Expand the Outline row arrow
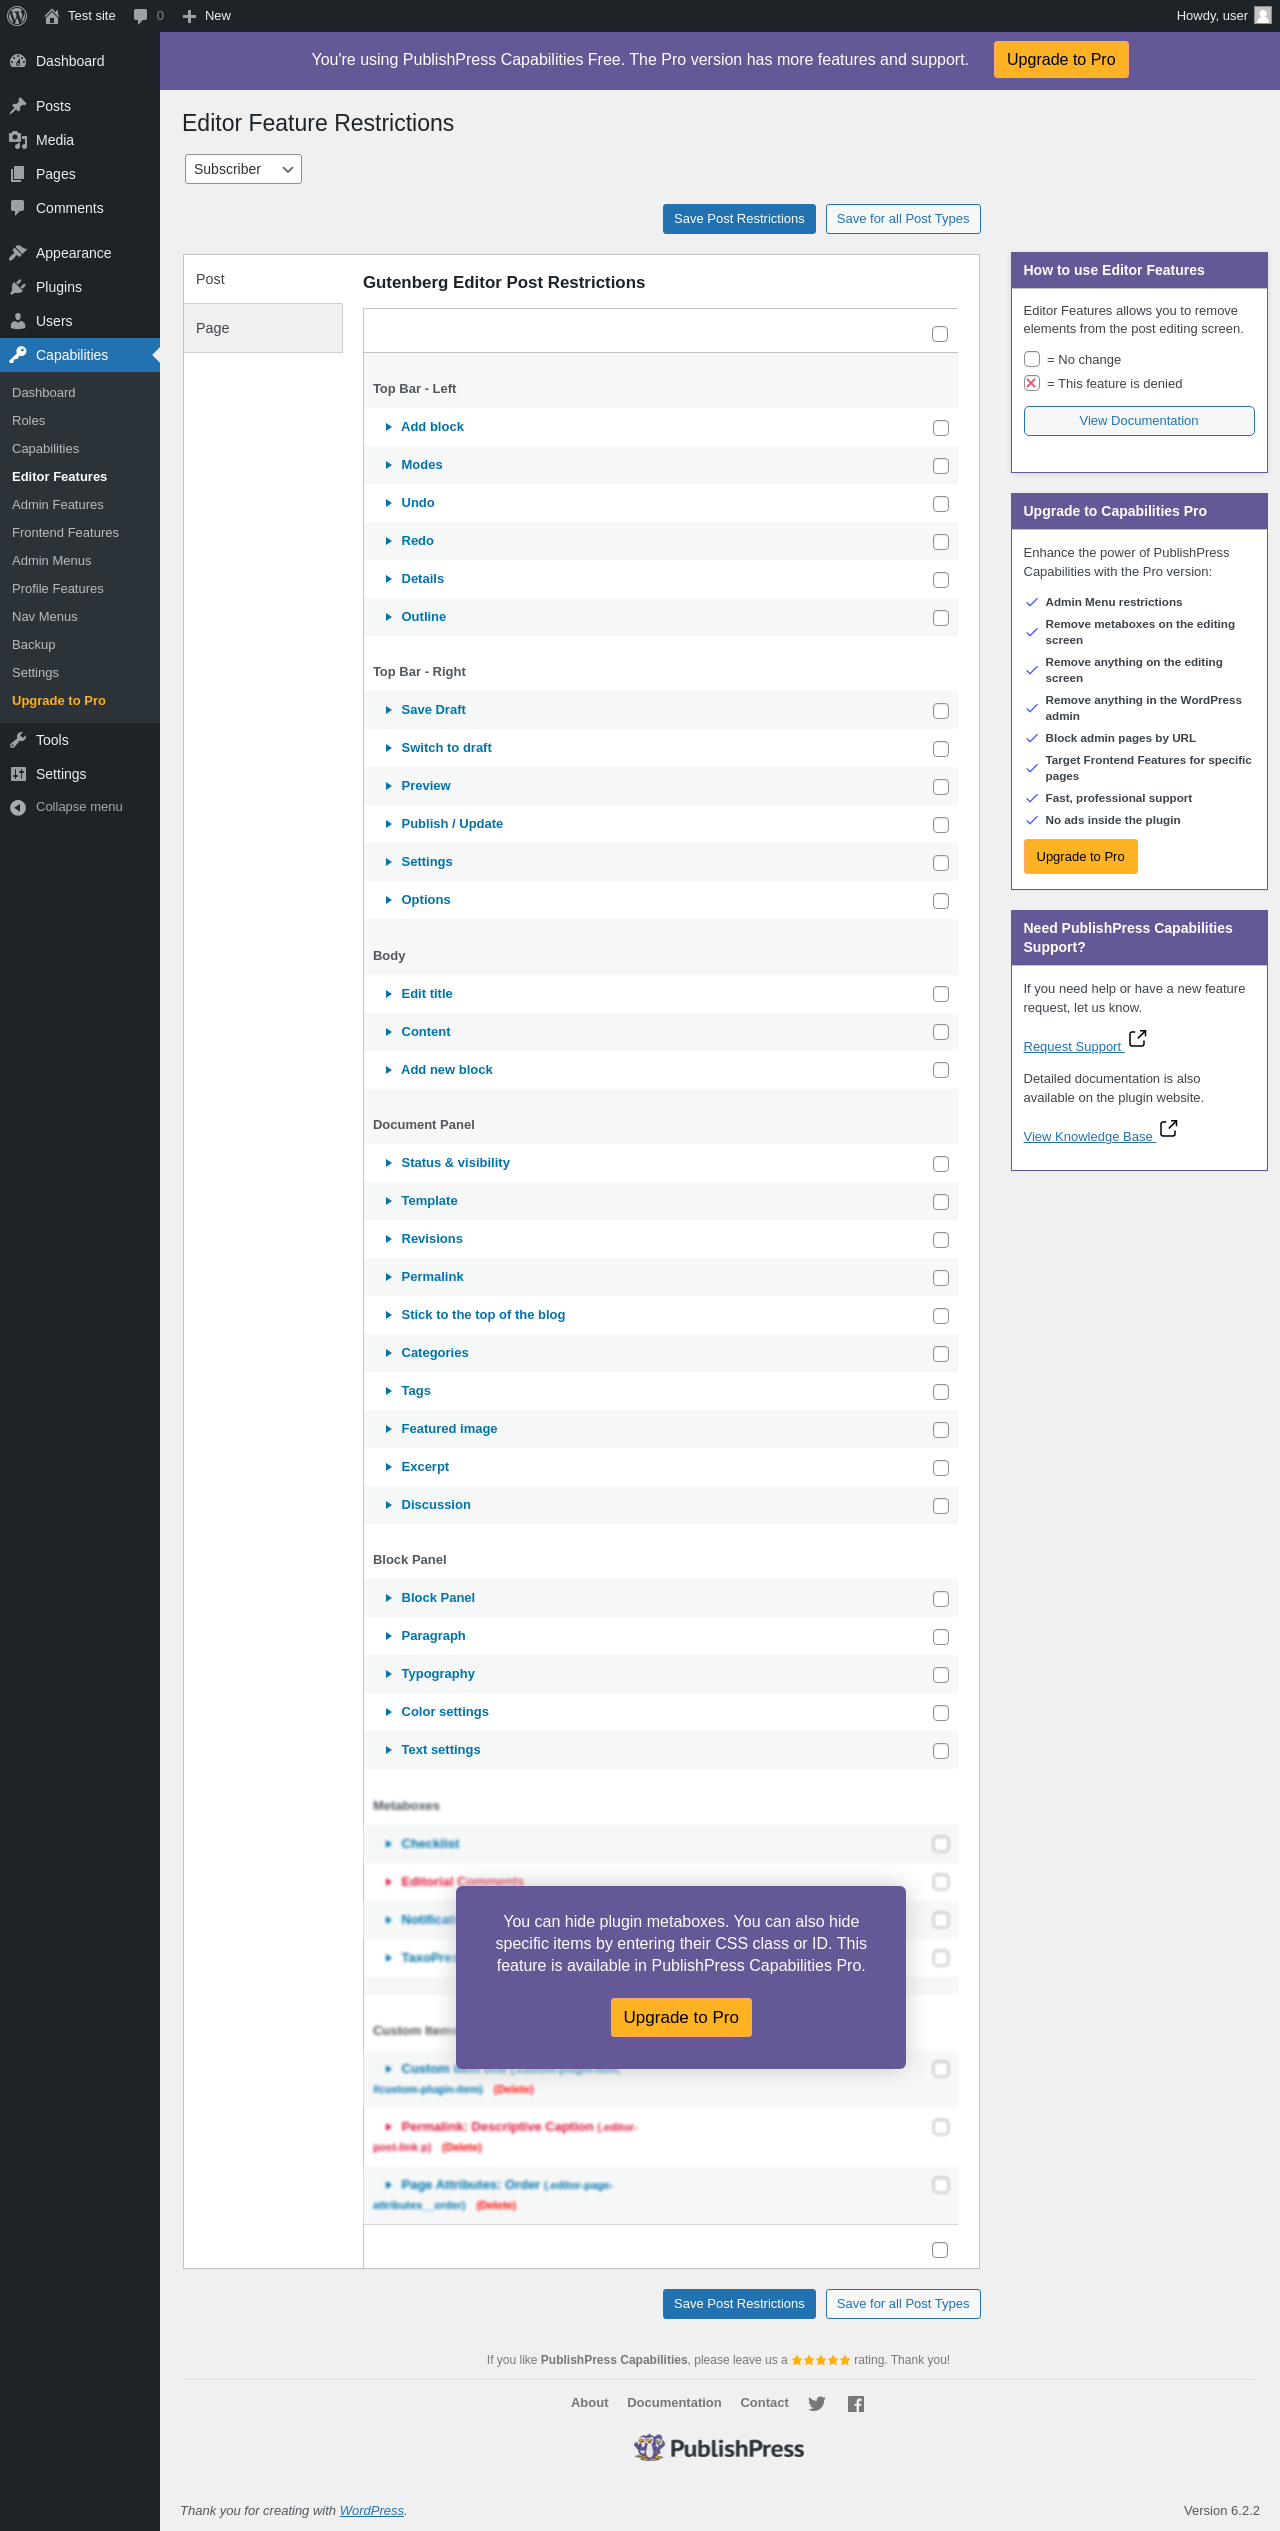Viewport: 1280px width, 2531px height. [x=389, y=617]
